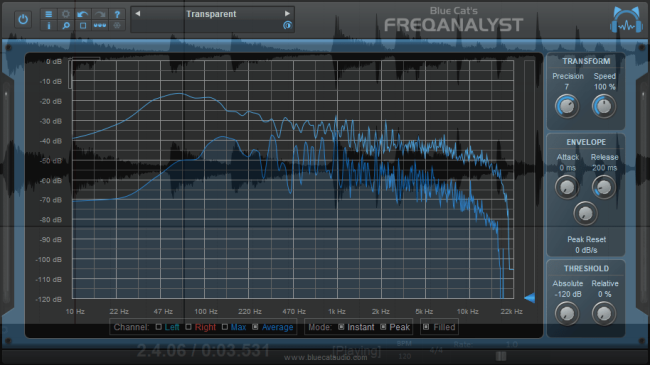Viewport: 650px width, 365px height.
Task: Enable the Max channel checkbox
Action: coord(225,327)
